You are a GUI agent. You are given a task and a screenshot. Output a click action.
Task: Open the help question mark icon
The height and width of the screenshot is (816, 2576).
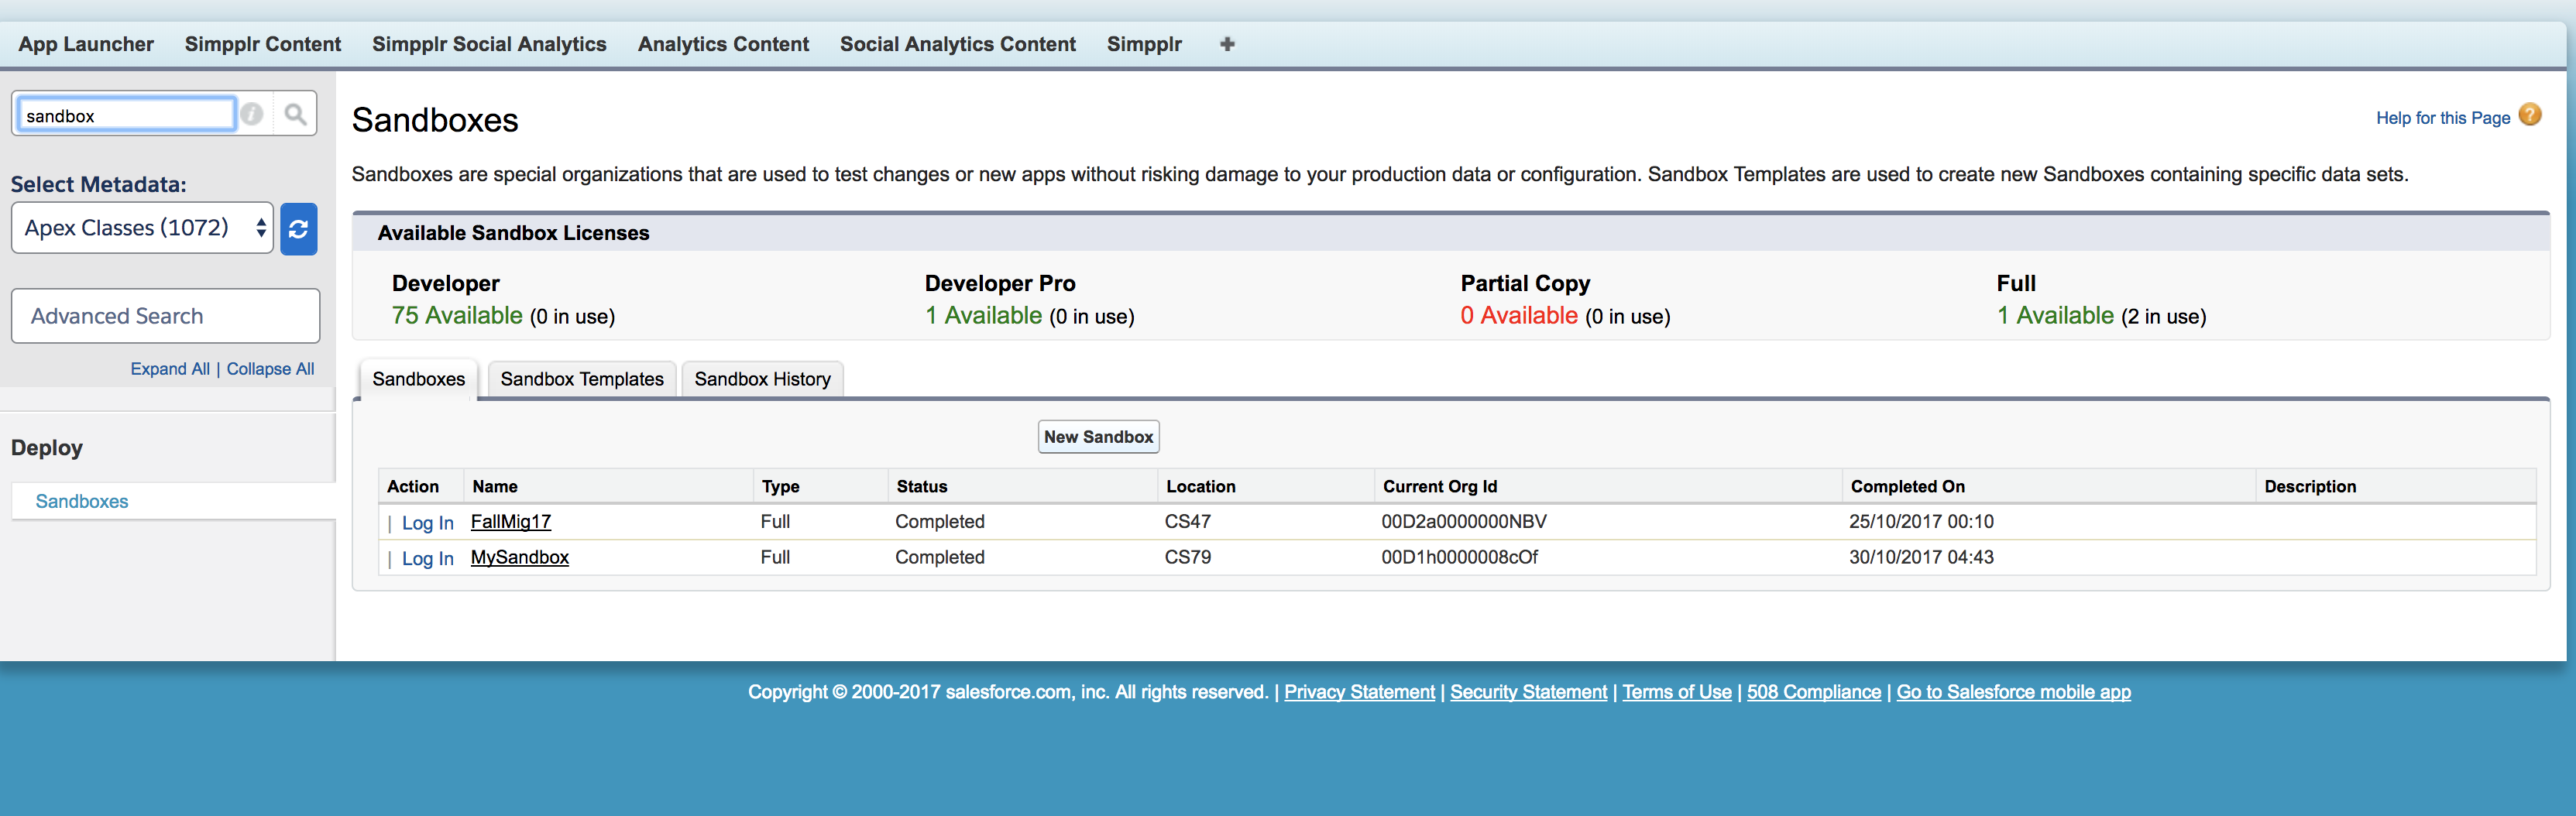[2529, 115]
